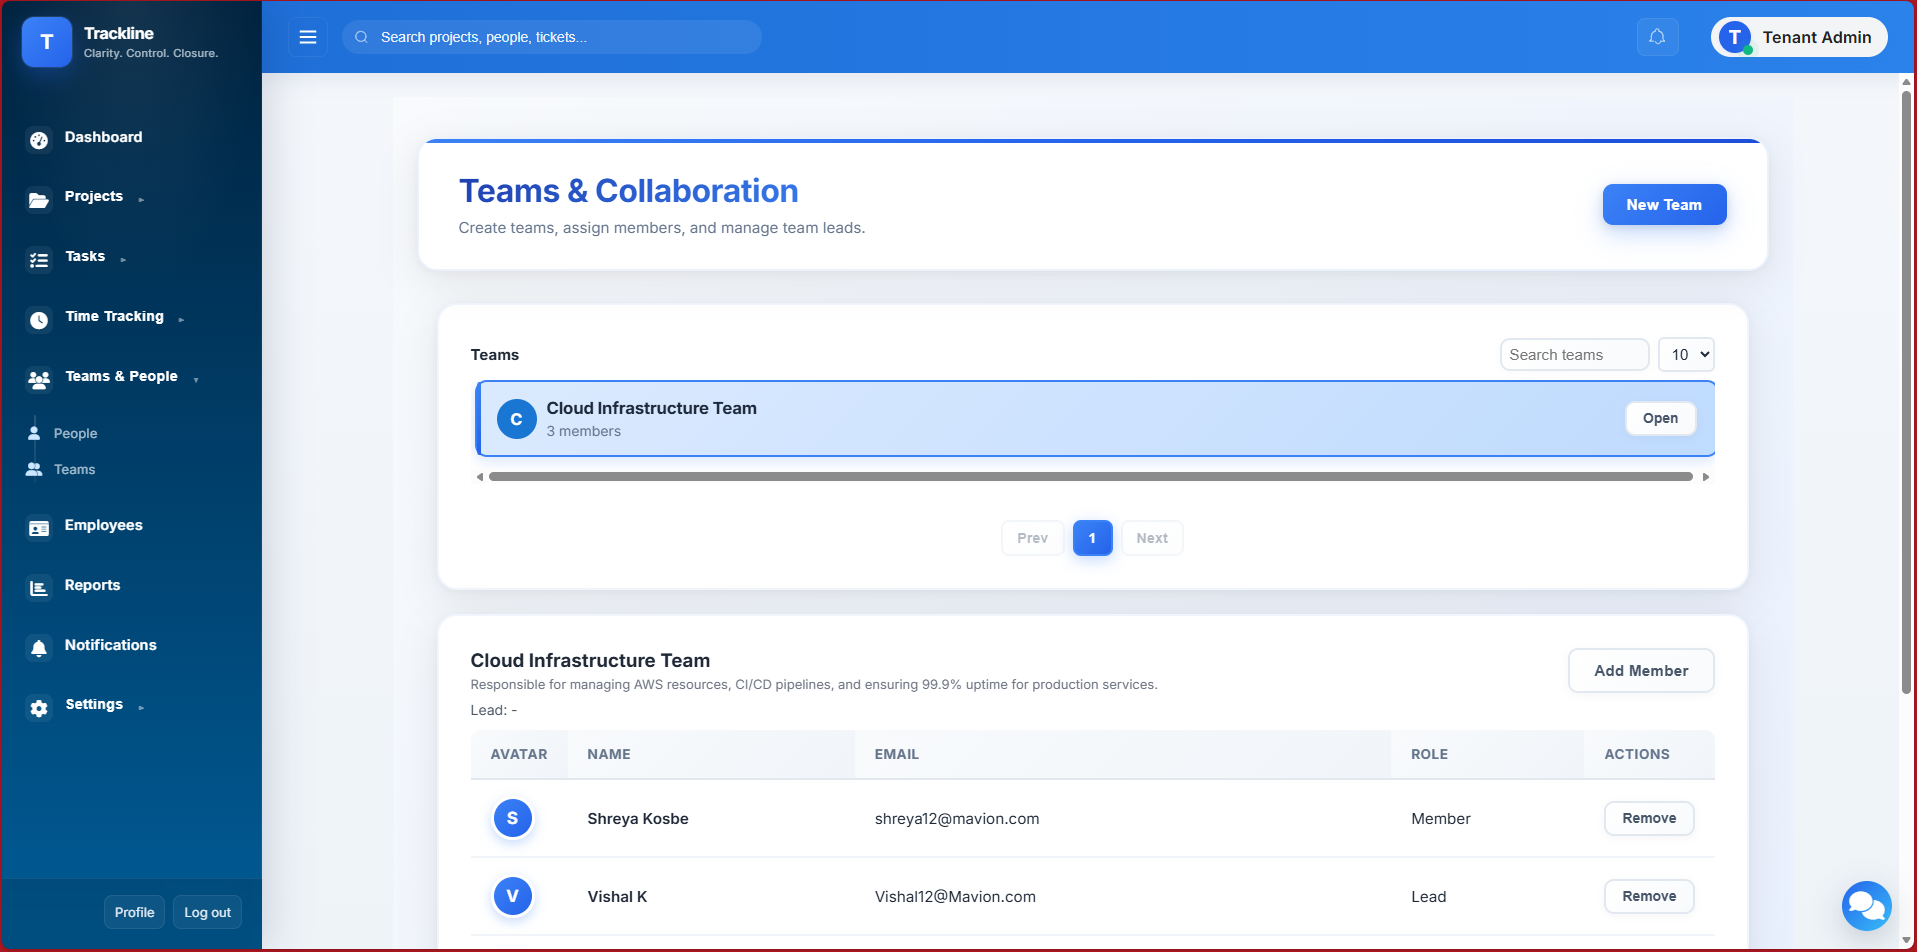Screen dimensions: 1917x952
Task: Click the Time Tracking clock icon
Action: tap(39, 320)
